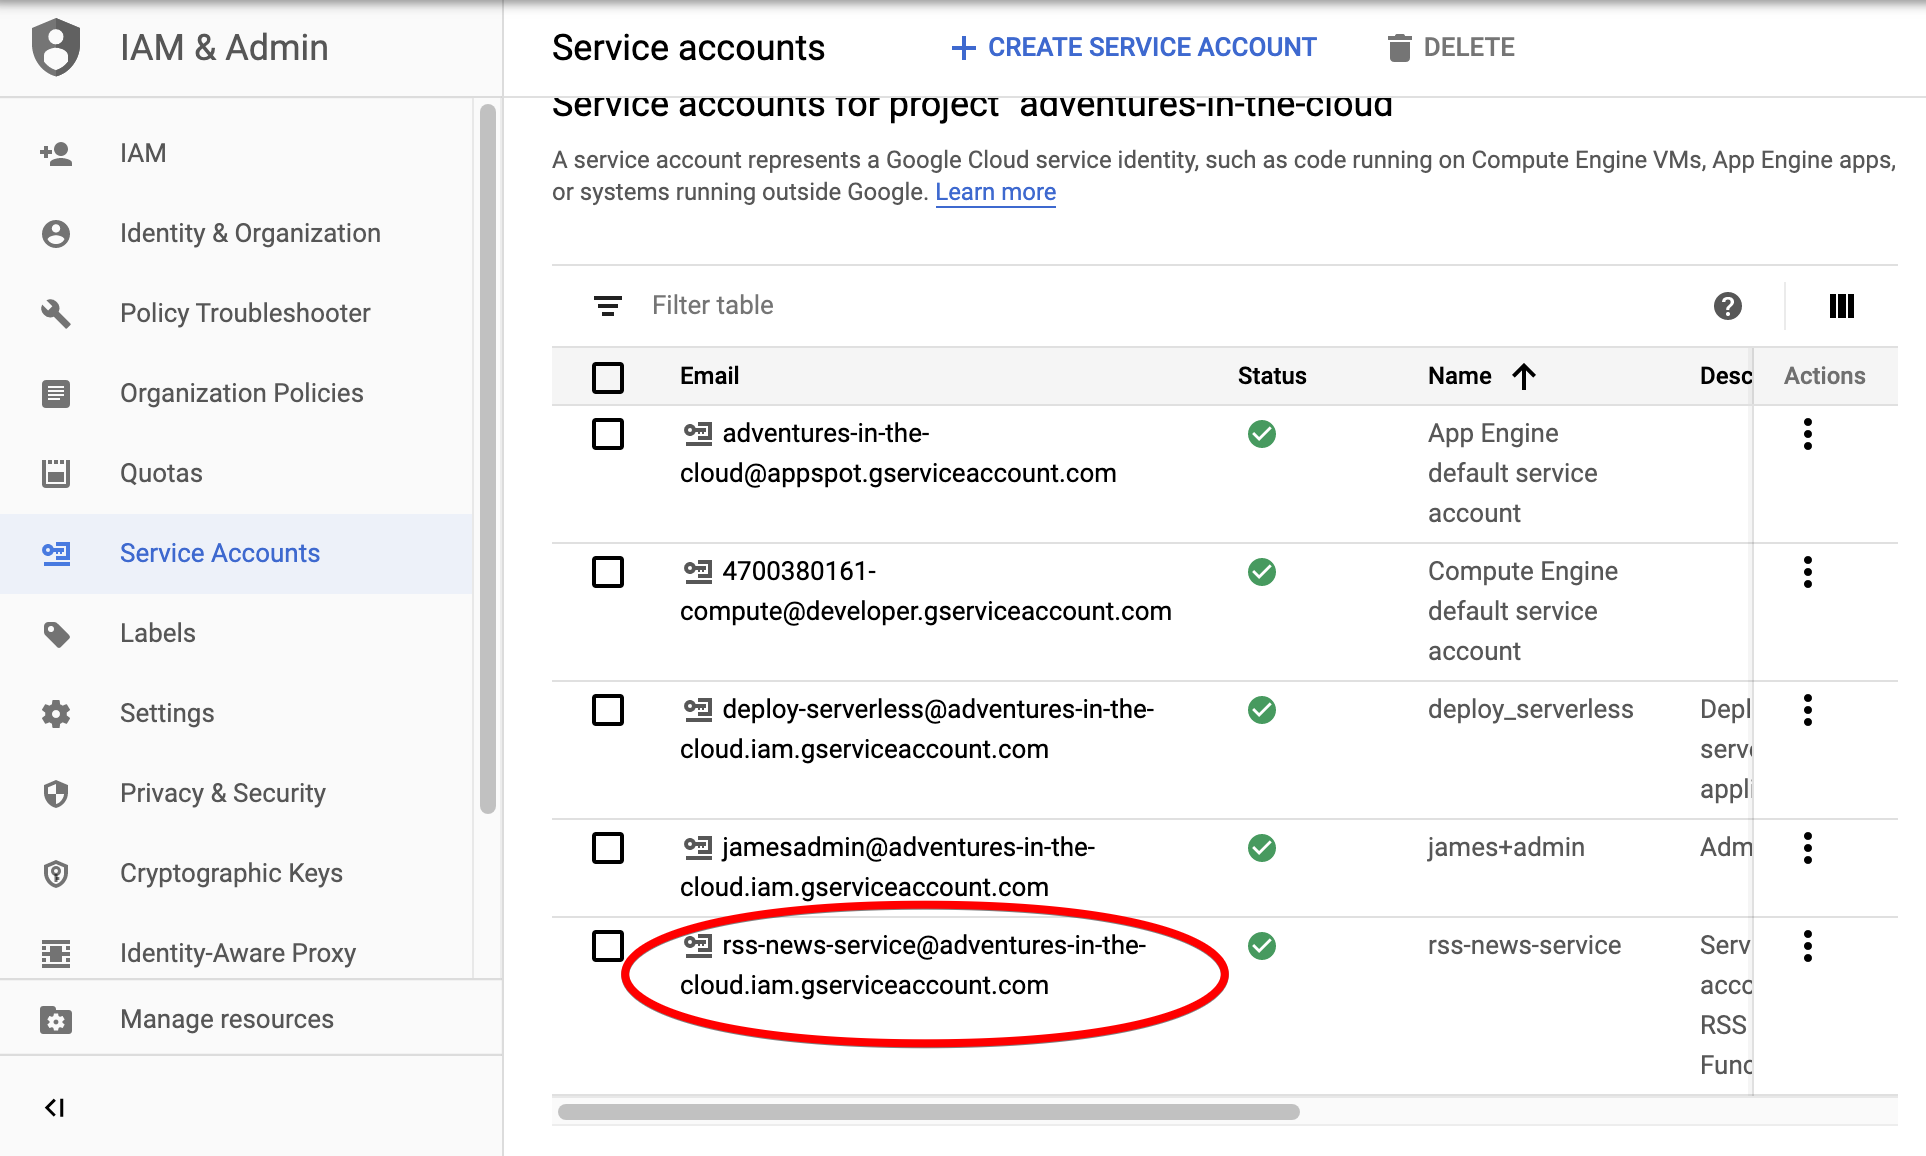Click the Policy Troubleshooter wrench icon
1926x1156 pixels.
(56, 313)
